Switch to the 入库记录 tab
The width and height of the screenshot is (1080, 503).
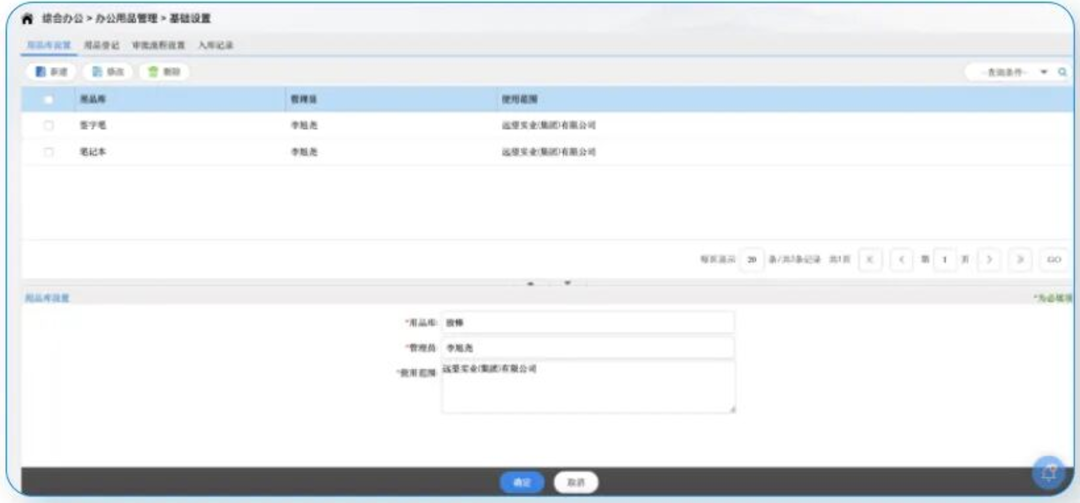tap(215, 45)
